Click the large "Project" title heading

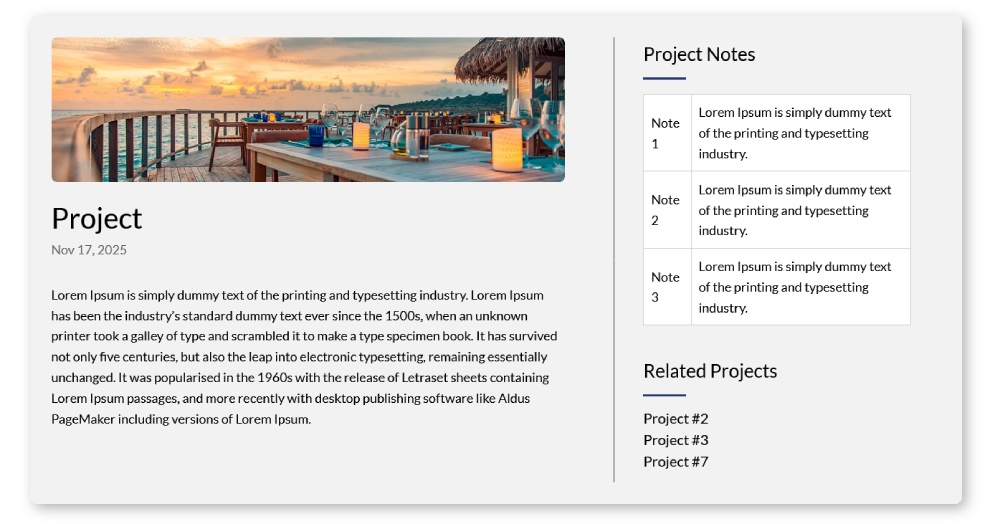tap(97, 218)
